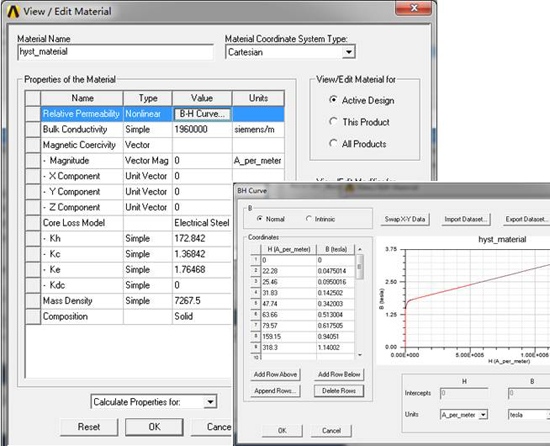Click the scroll down arrow in Coordinates table
The width and height of the screenshot is (550, 446).
click(x=360, y=355)
